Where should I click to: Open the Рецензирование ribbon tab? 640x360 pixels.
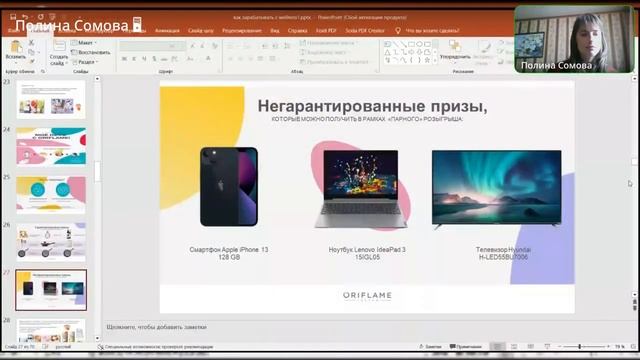click(242, 31)
